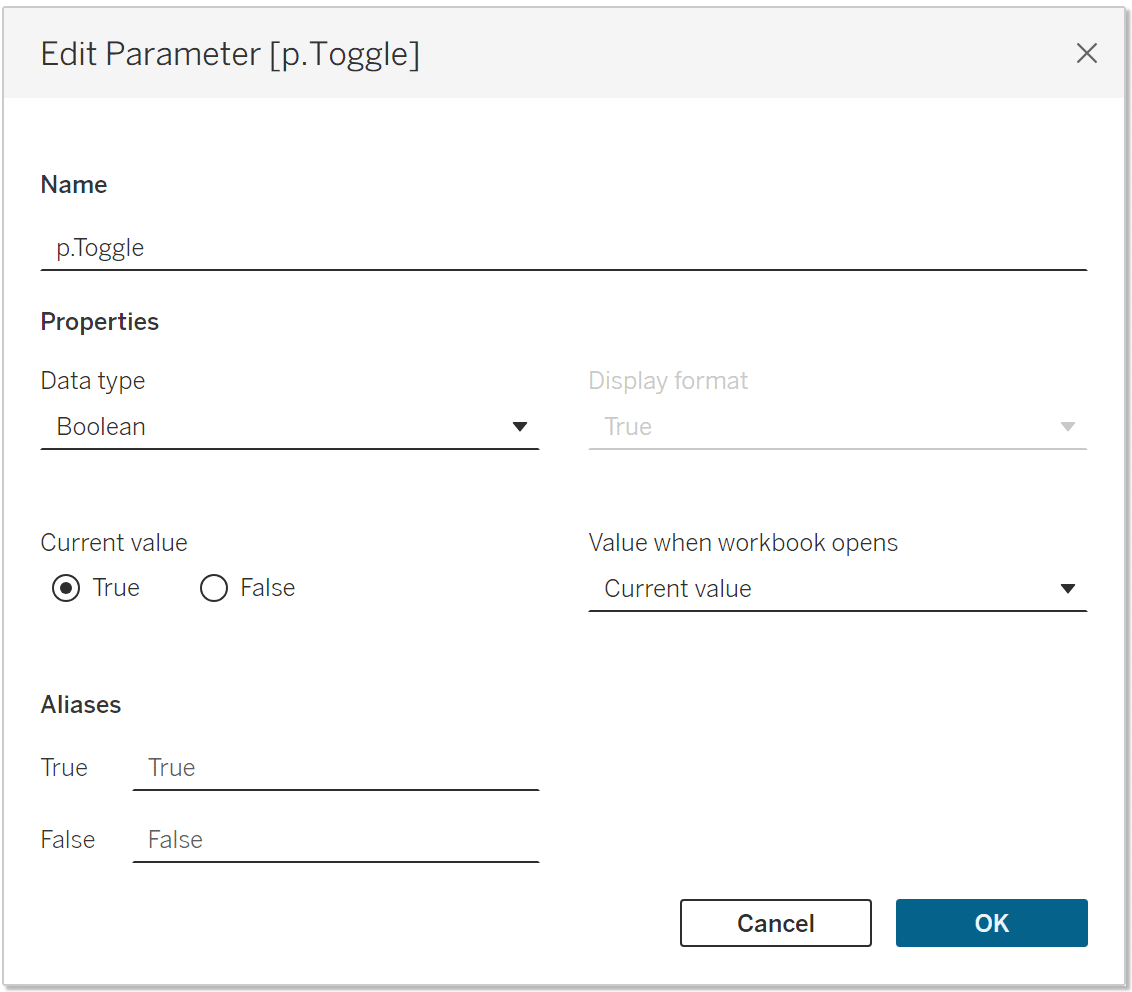
Task: Click the False alias input field
Action: [x=336, y=840]
